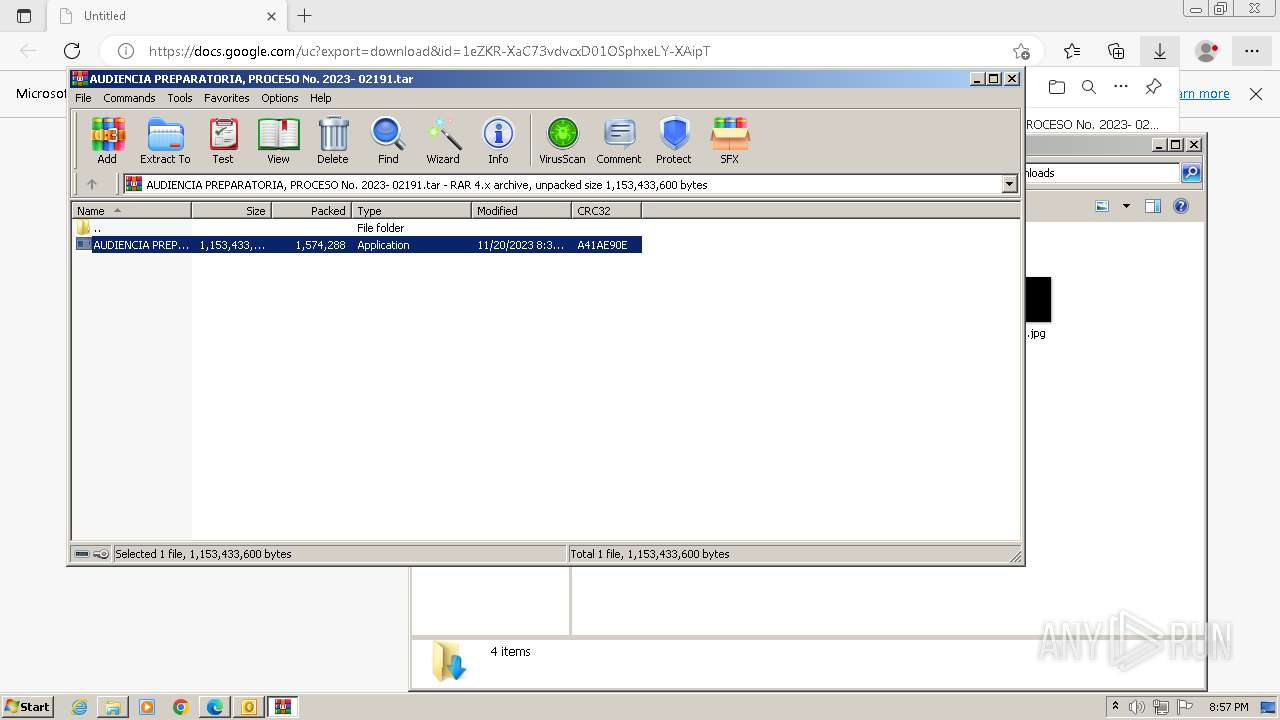This screenshot has height=720, width=1280.
Task: Click the key password icon in status bar
Action: point(101,554)
